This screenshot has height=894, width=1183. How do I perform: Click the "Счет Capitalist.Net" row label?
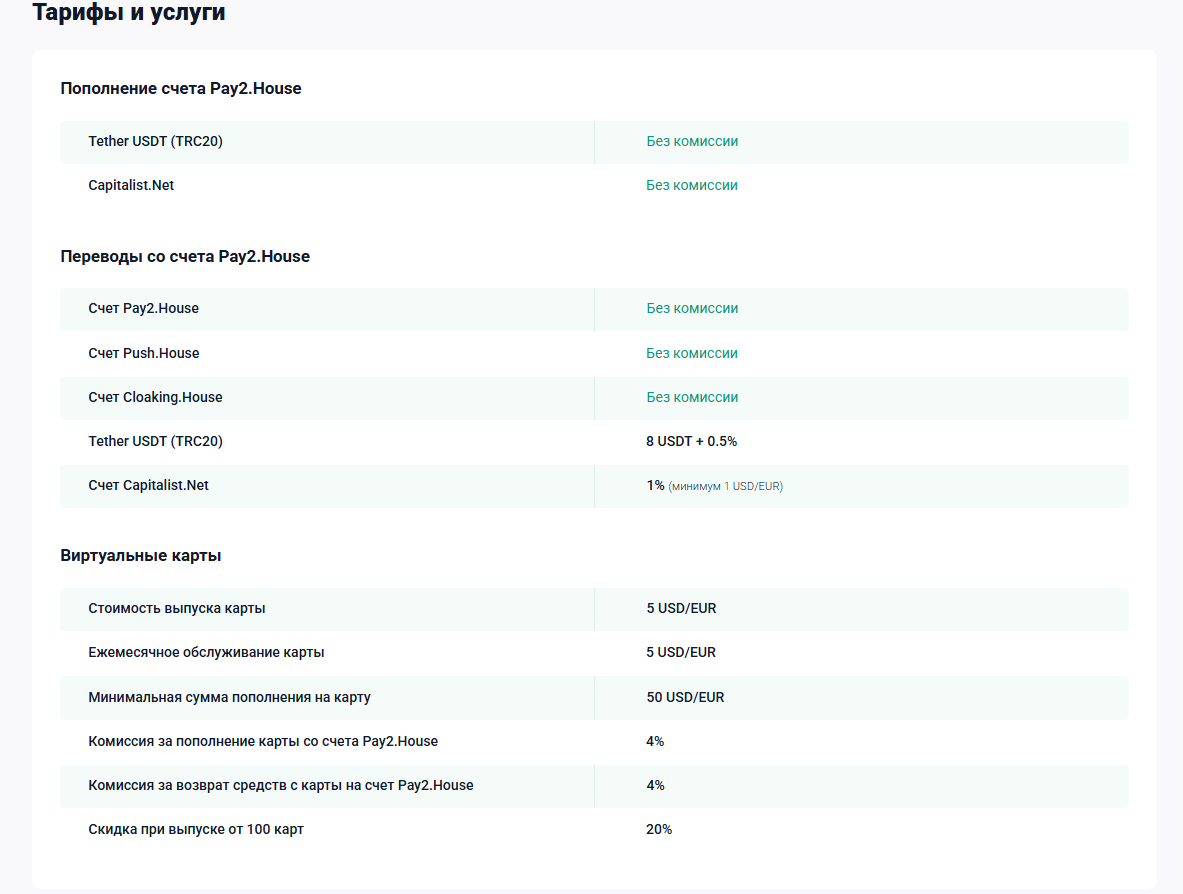pyautogui.click(x=149, y=485)
